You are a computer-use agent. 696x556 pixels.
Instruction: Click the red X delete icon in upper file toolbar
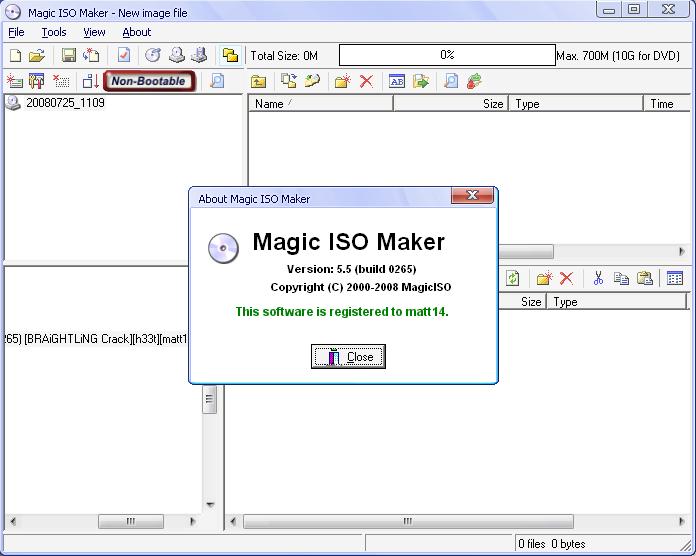[366, 81]
